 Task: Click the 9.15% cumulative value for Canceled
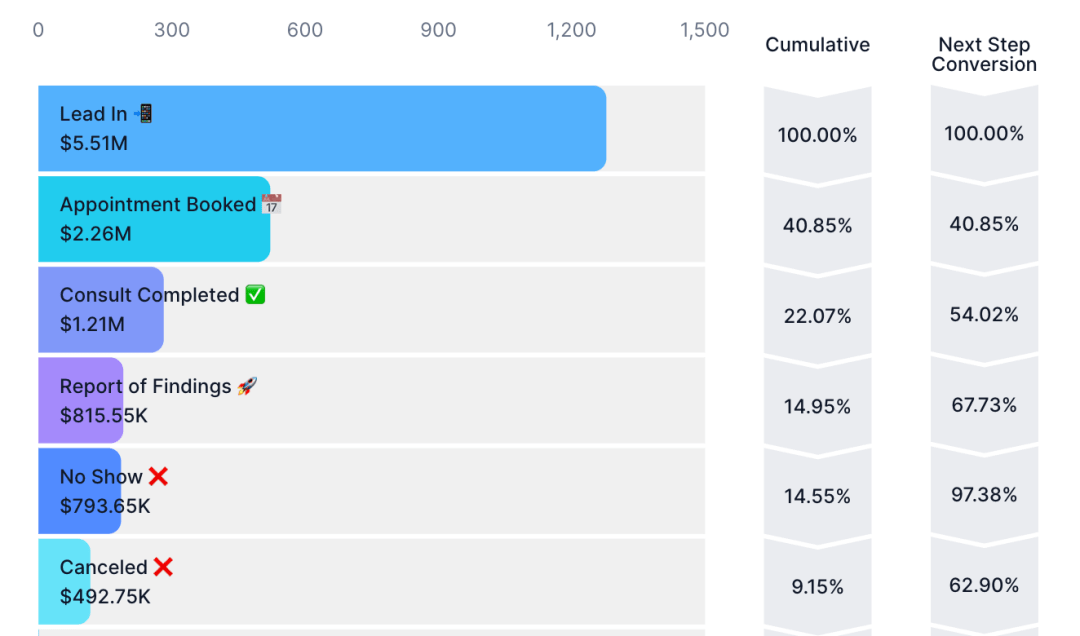[818, 586]
